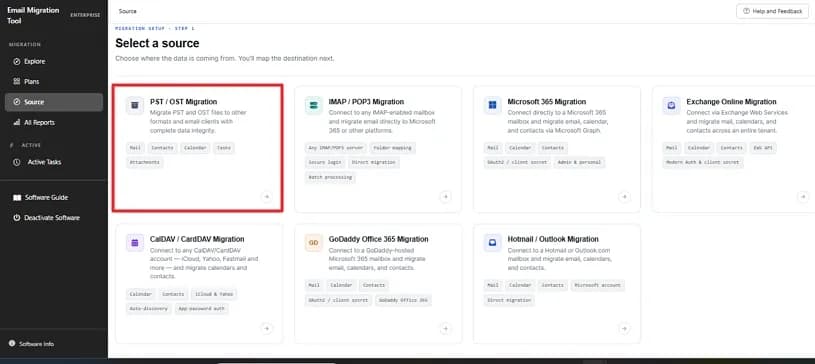
Task: Click the Batch processing tag
Action: coord(330,177)
